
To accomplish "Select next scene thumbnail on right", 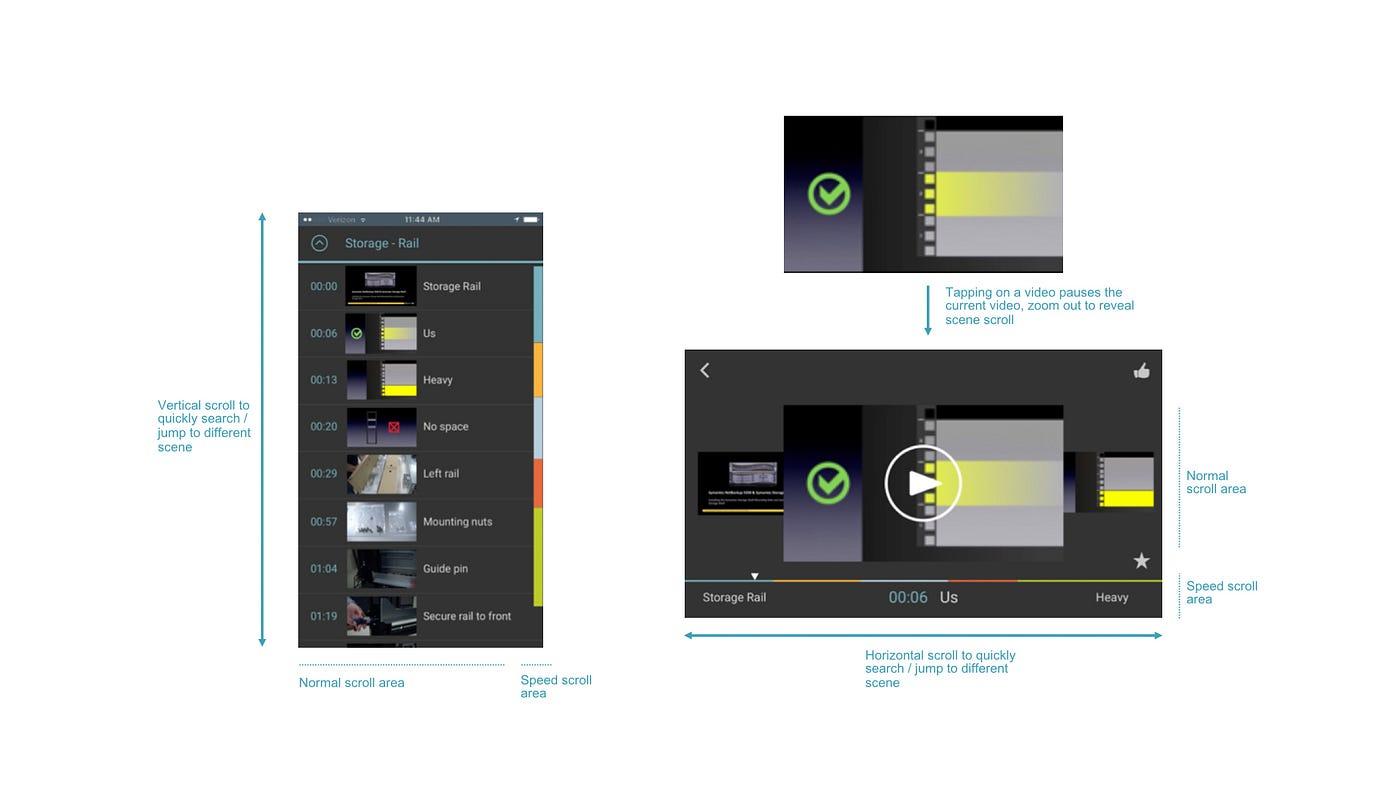I will click(1108, 480).
